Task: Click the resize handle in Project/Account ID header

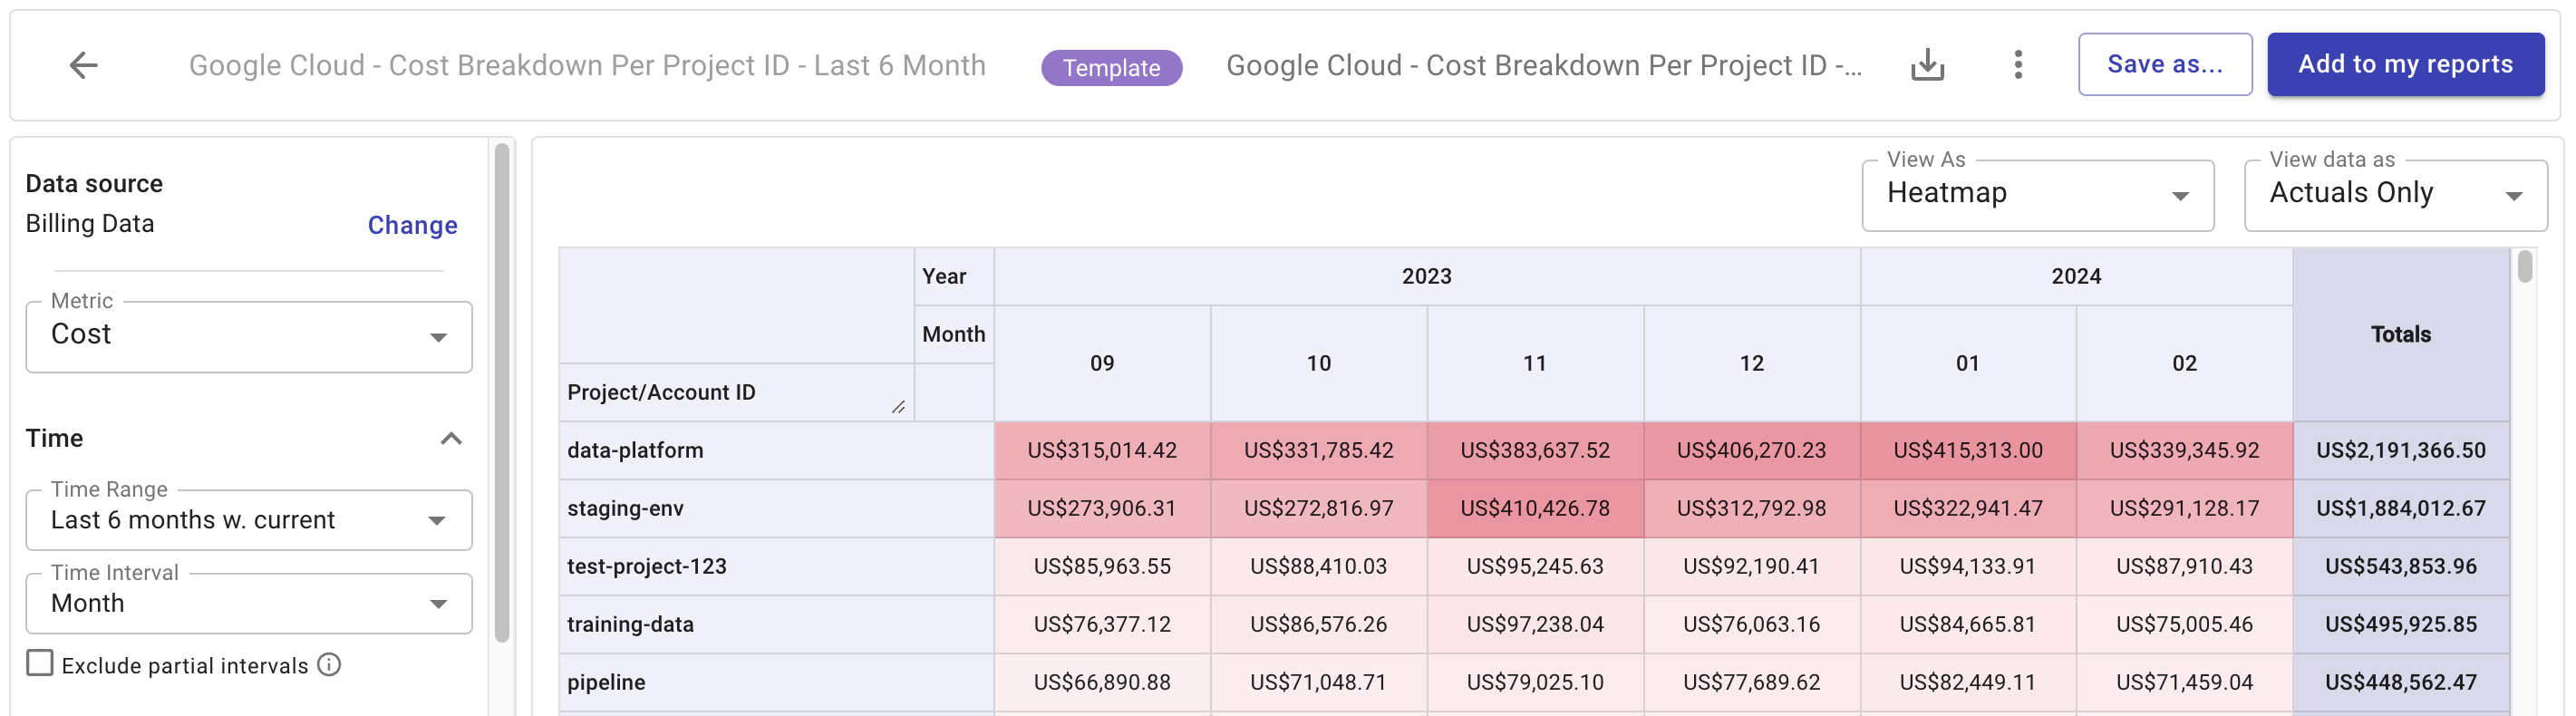Action: pos(898,406)
